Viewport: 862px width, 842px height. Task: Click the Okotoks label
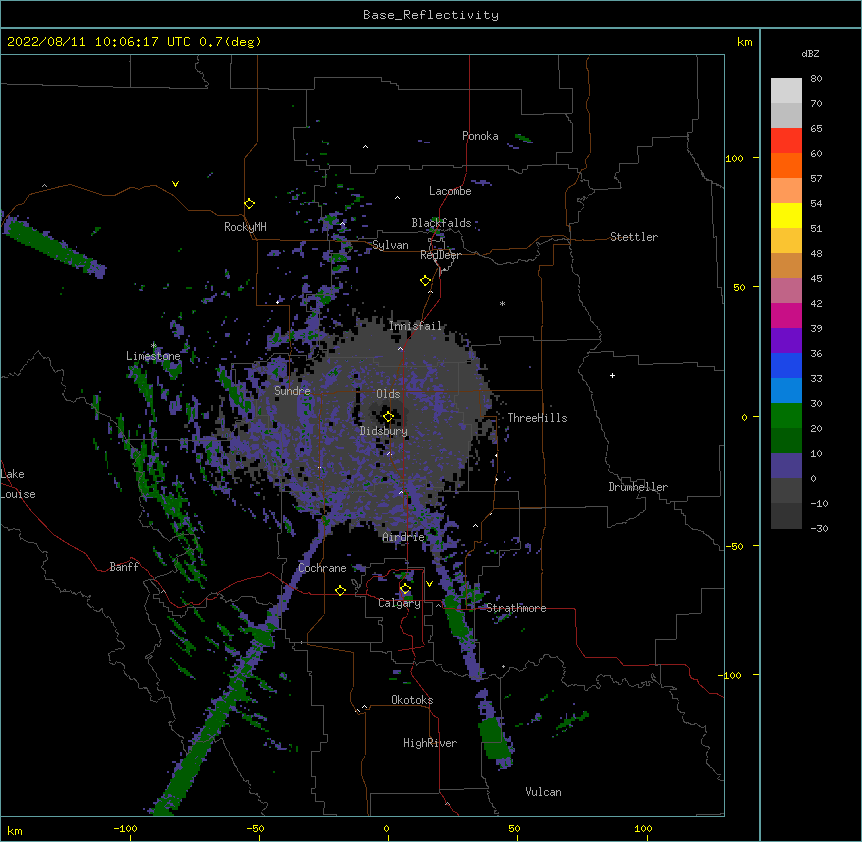[412, 700]
